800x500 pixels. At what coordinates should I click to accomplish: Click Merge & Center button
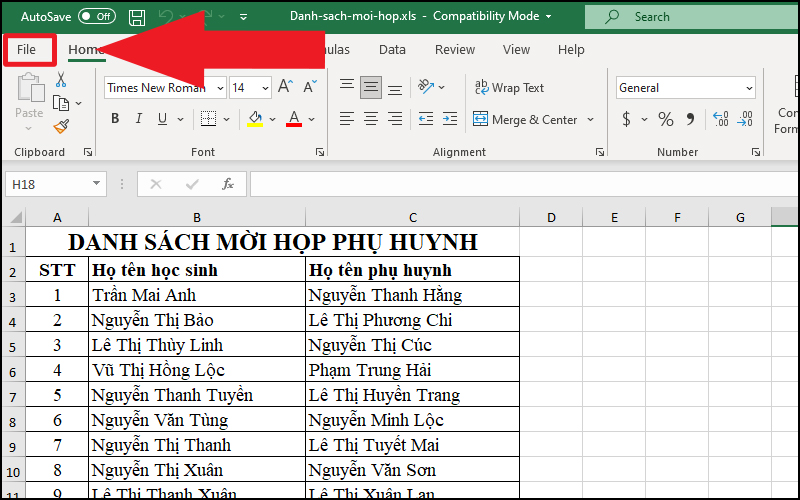pos(525,119)
